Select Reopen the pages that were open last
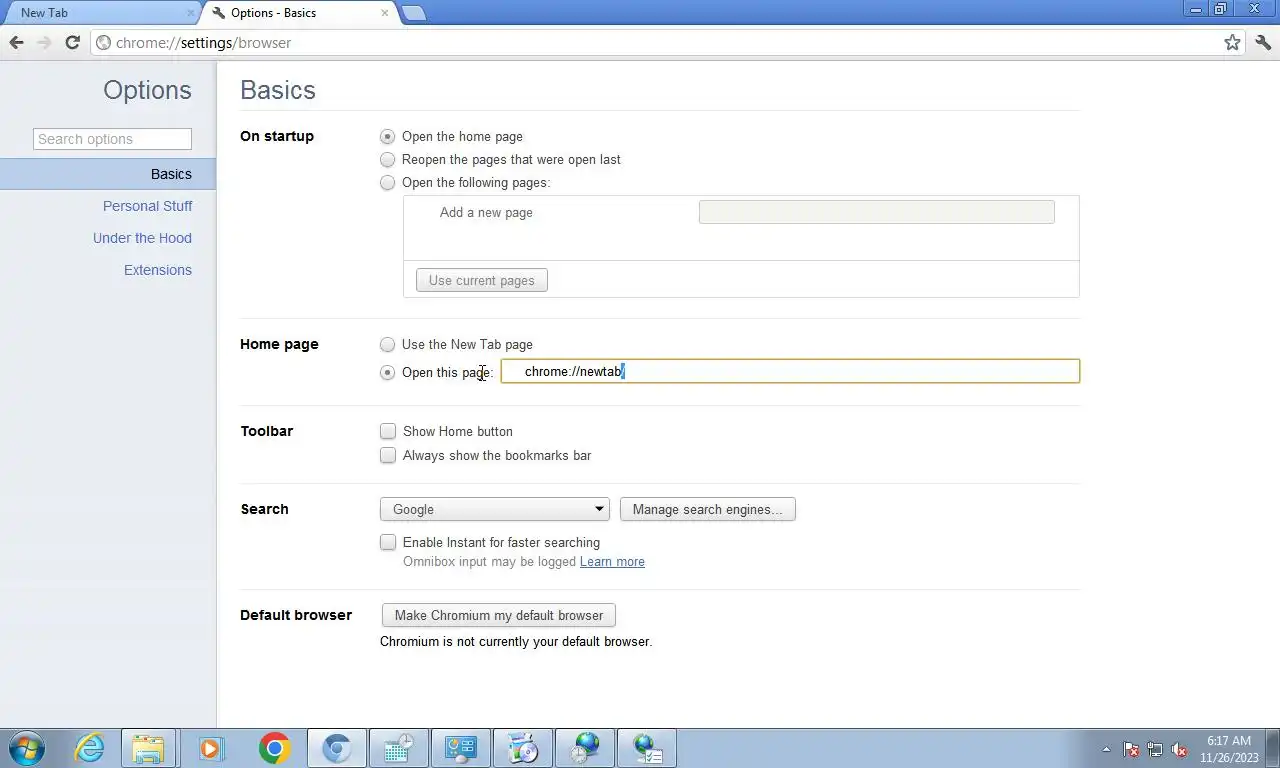1280x768 pixels. click(x=388, y=160)
